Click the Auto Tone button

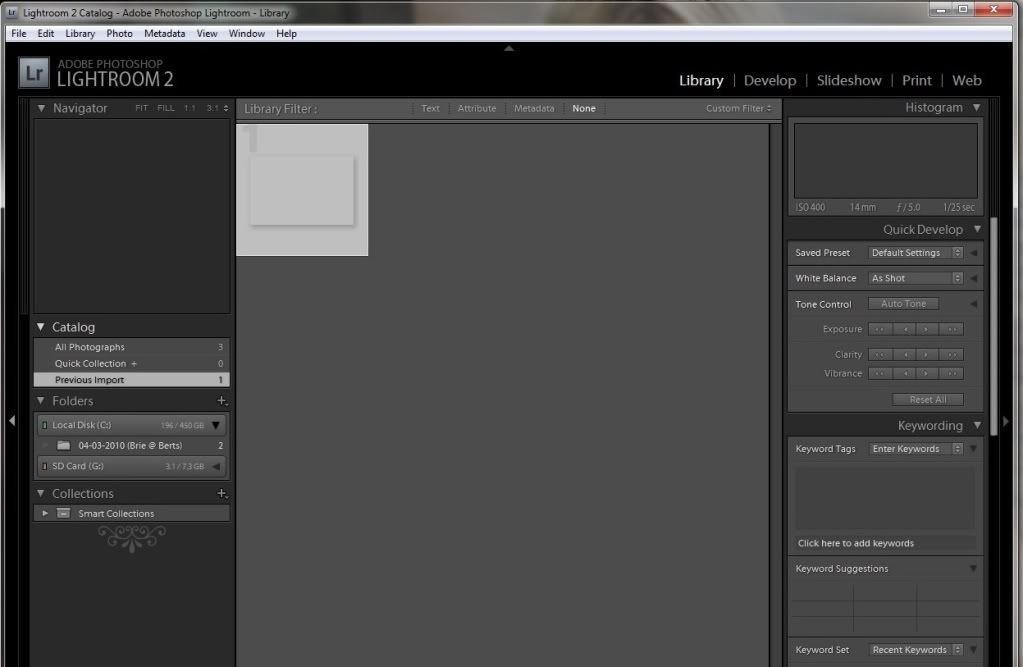coord(903,303)
